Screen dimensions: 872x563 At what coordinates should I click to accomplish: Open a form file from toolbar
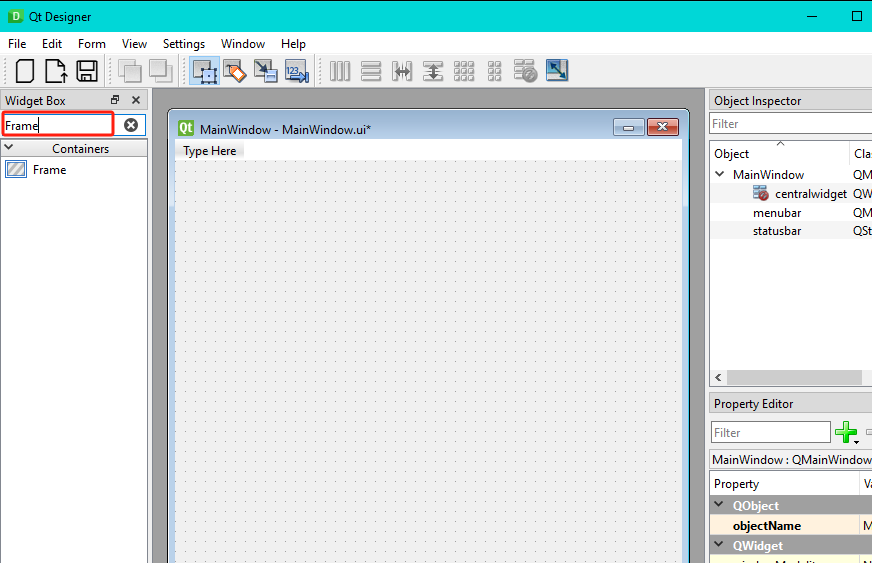pyautogui.click(x=56, y=71)
